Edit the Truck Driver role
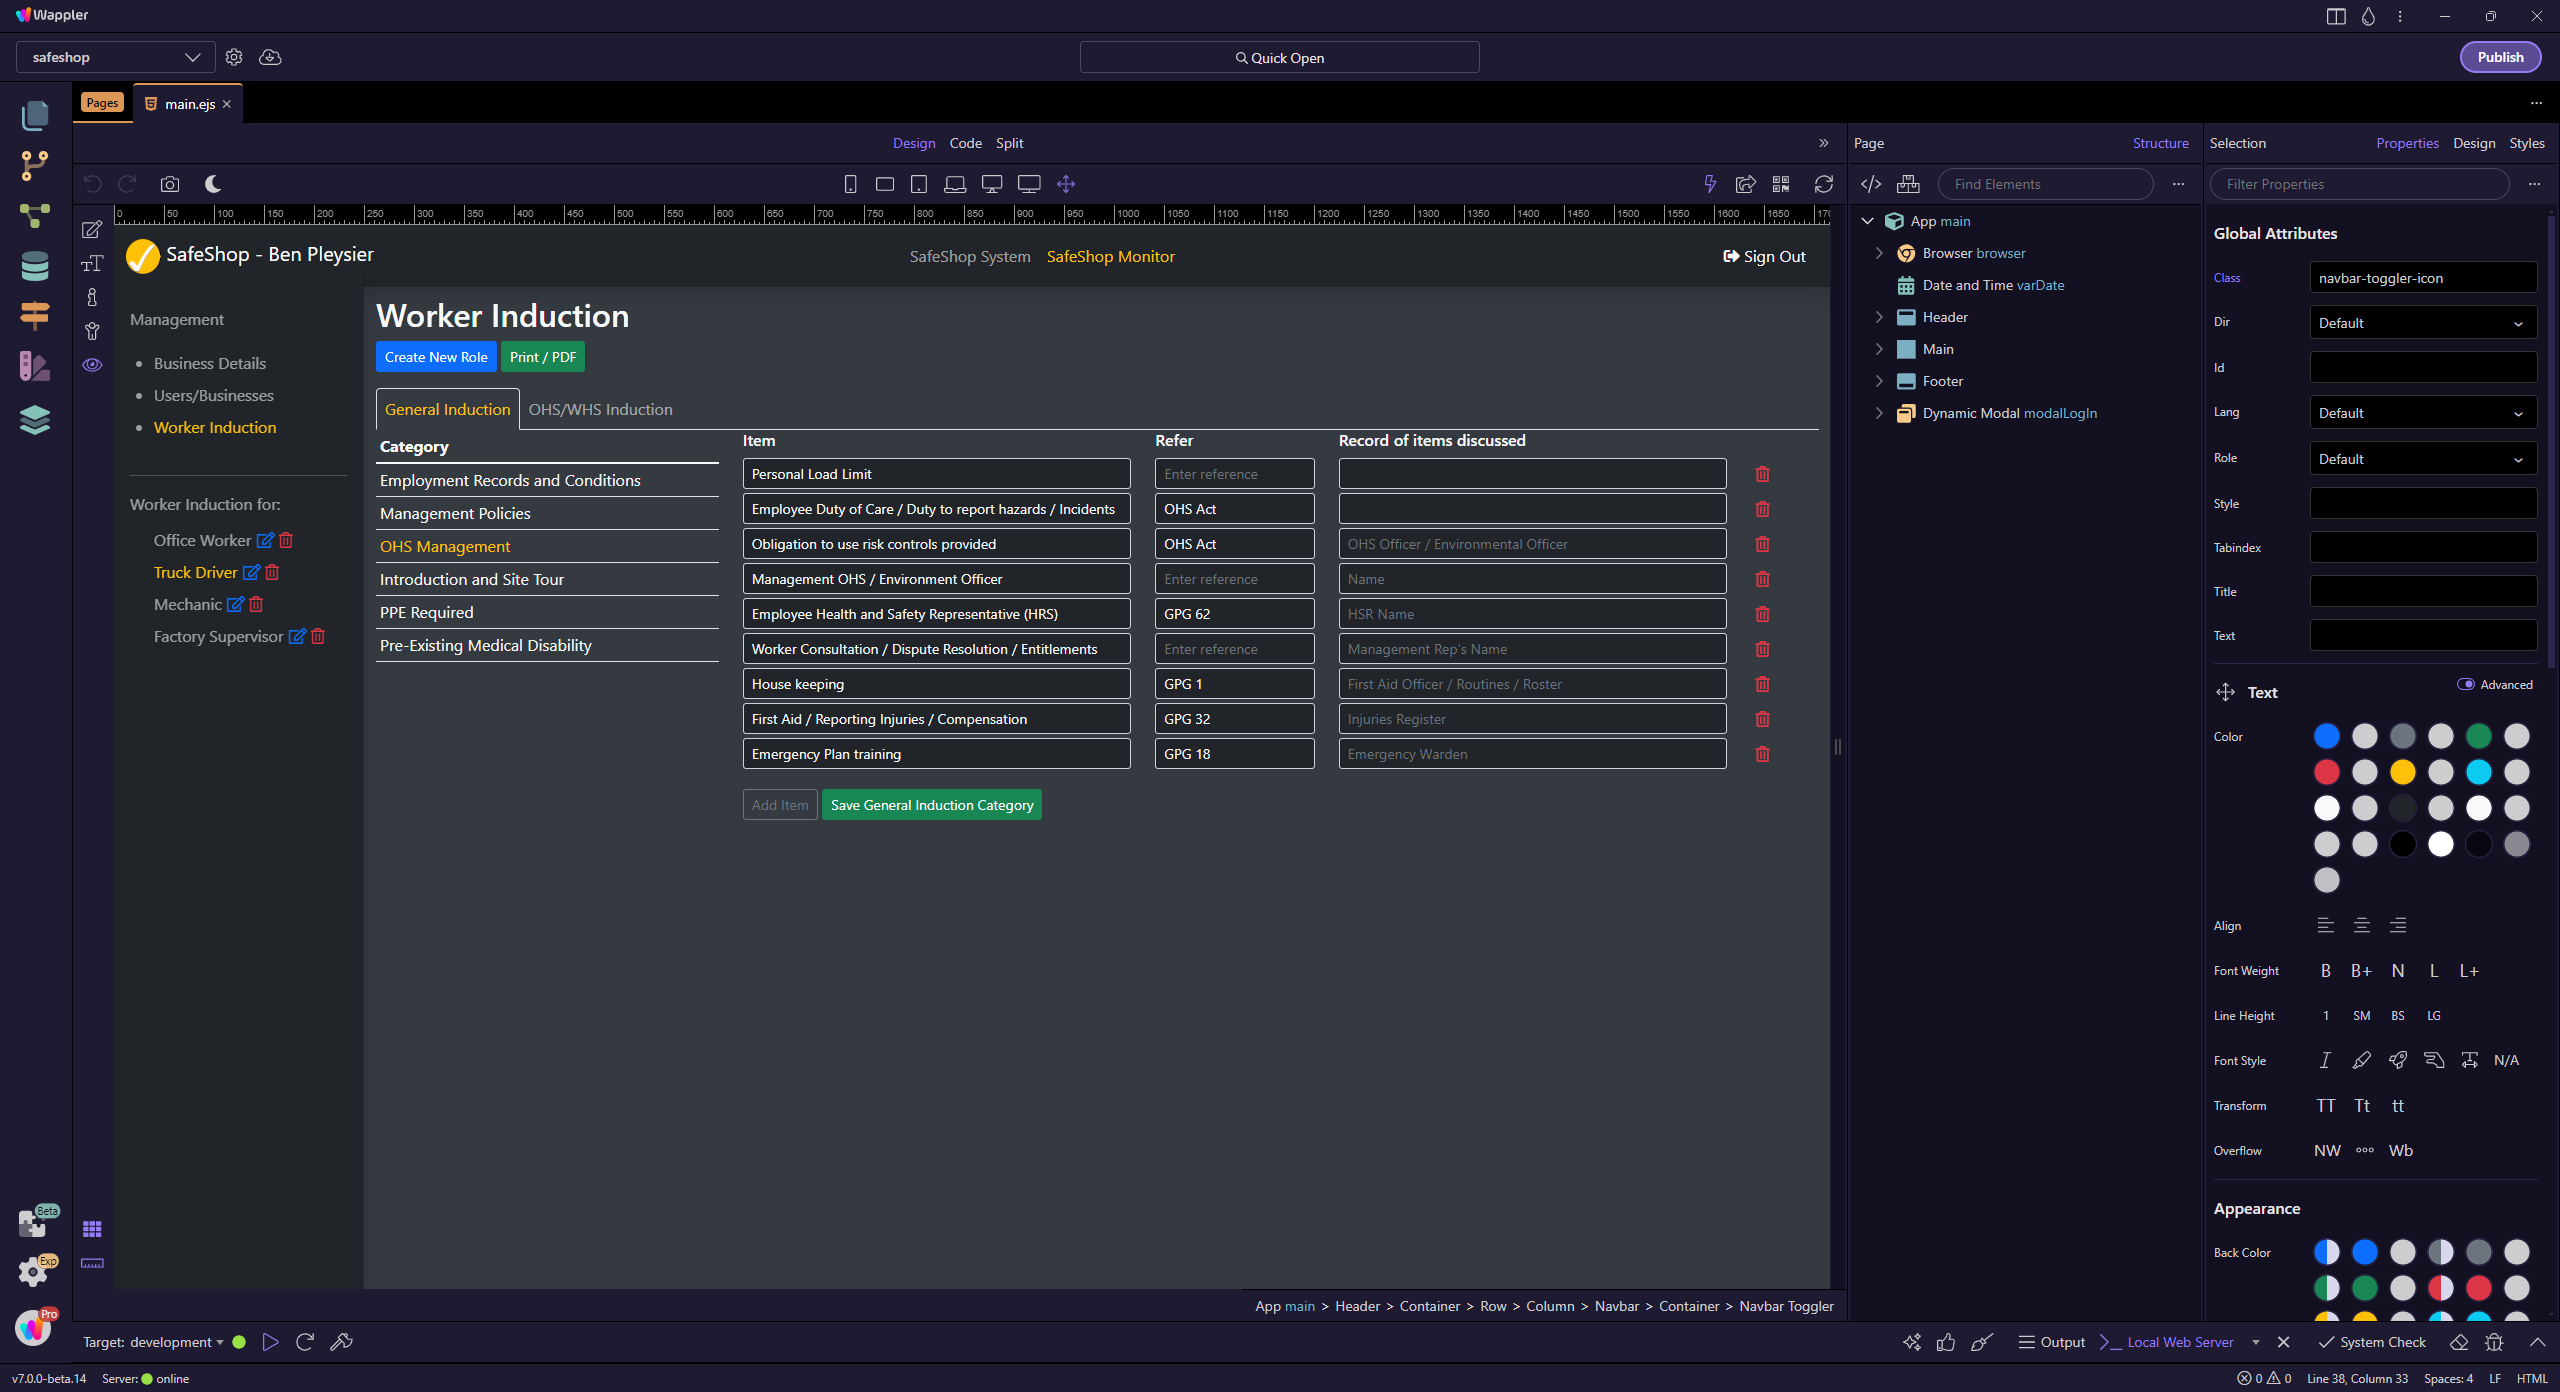2560x1392 pixels. pos(251,572)
